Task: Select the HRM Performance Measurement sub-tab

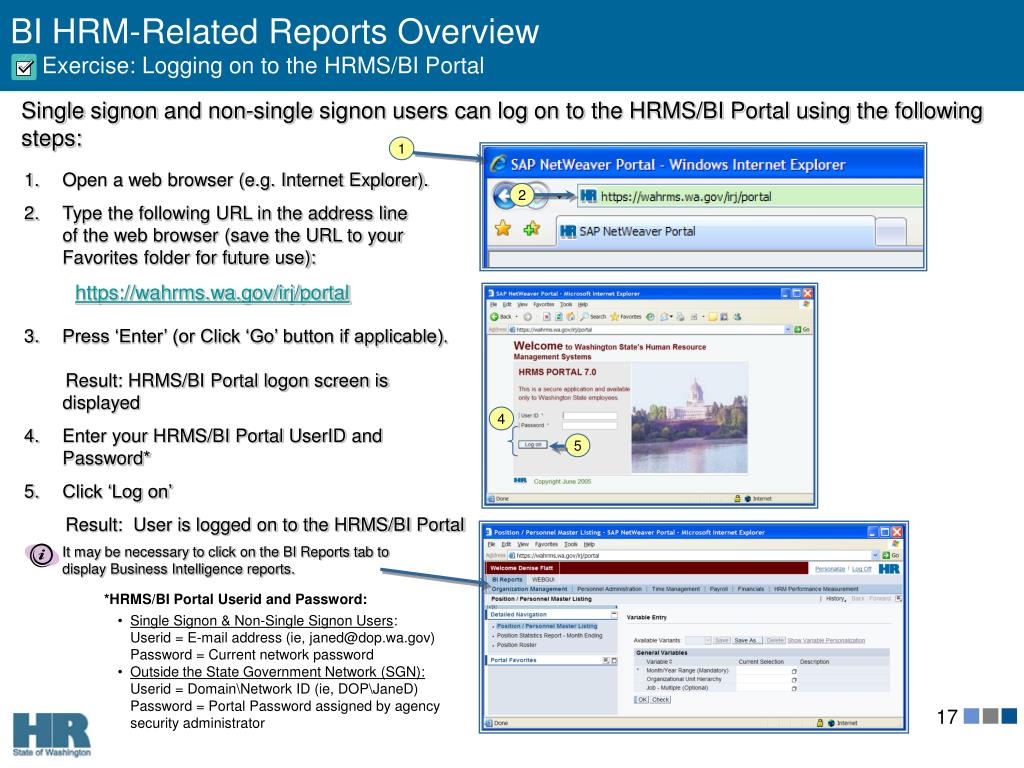Action: point(816,589)
